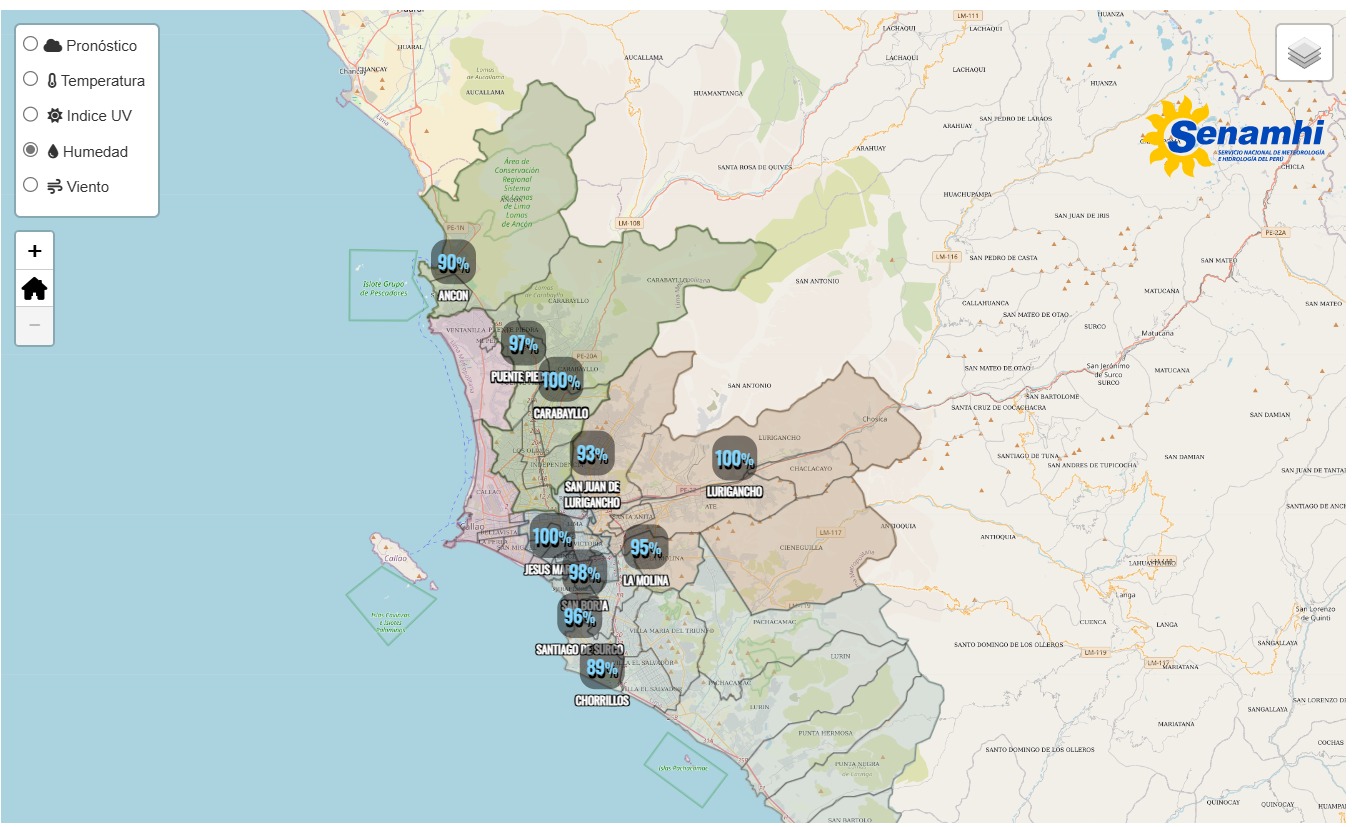Click the cloud icon next to Pronóstico
Screen dimensions: 1352x827
[x=53, y=46]
